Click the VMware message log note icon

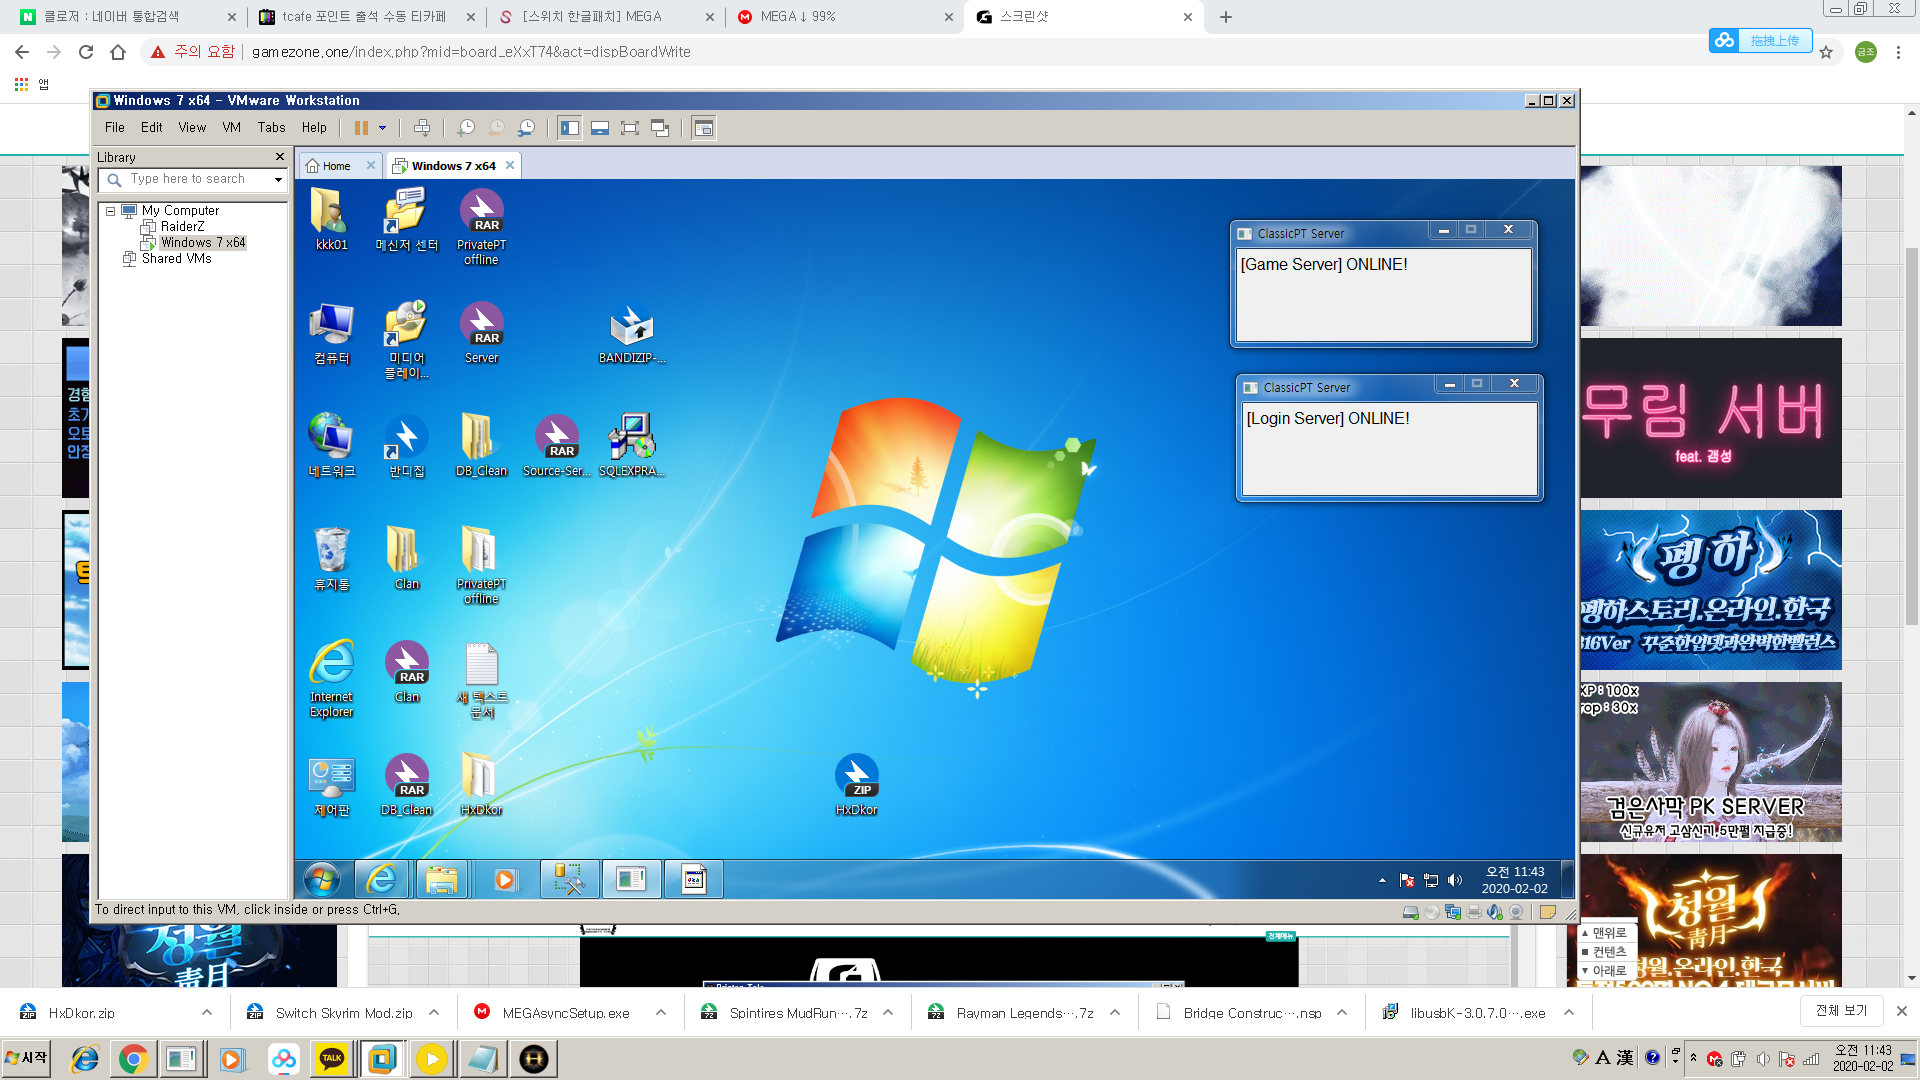tap(1548, 912)
